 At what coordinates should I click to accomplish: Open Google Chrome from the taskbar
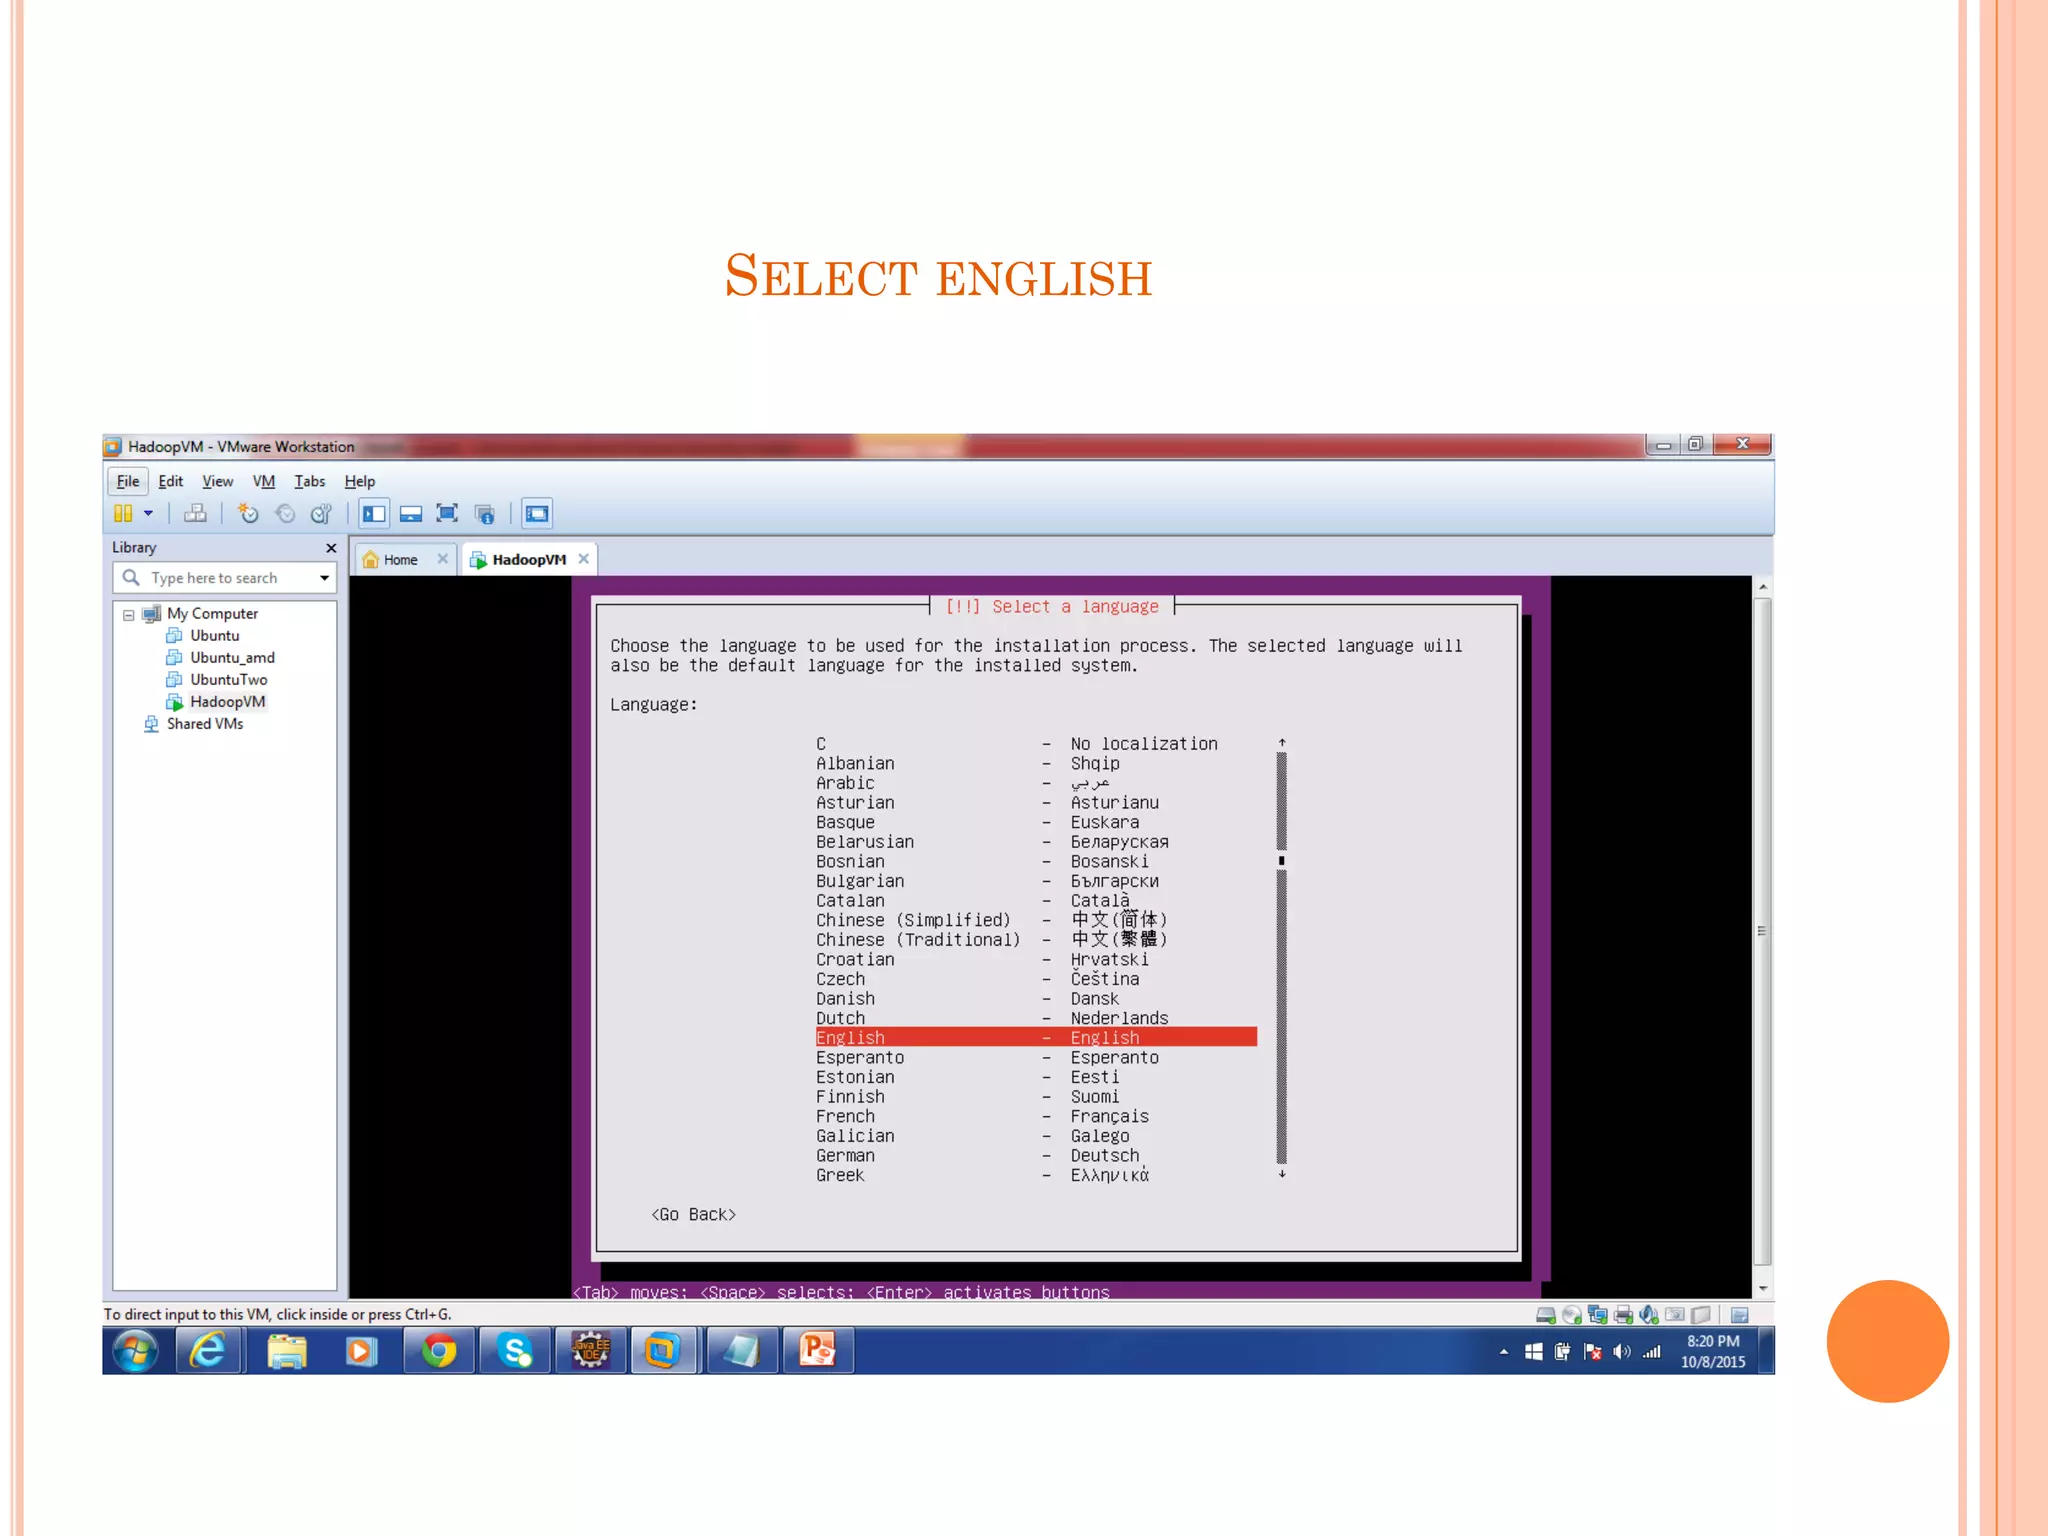[x=438, y=1351]
